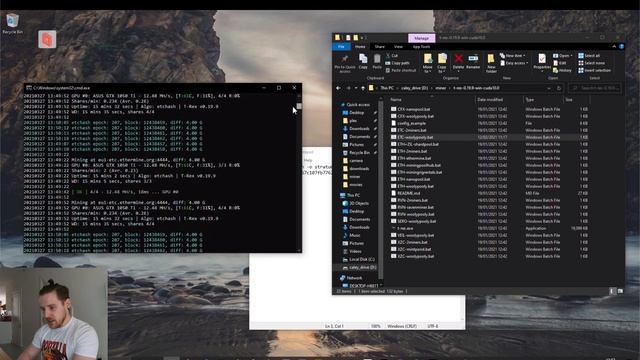Click the Rename icon in the ribbon

pyautogui.click(x=473, y=59)
